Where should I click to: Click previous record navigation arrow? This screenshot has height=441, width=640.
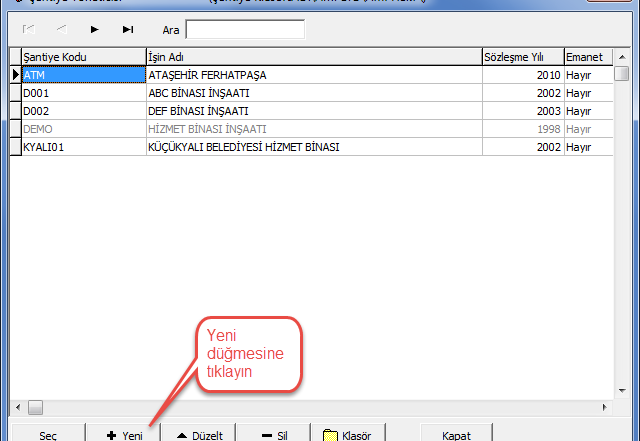61,30
